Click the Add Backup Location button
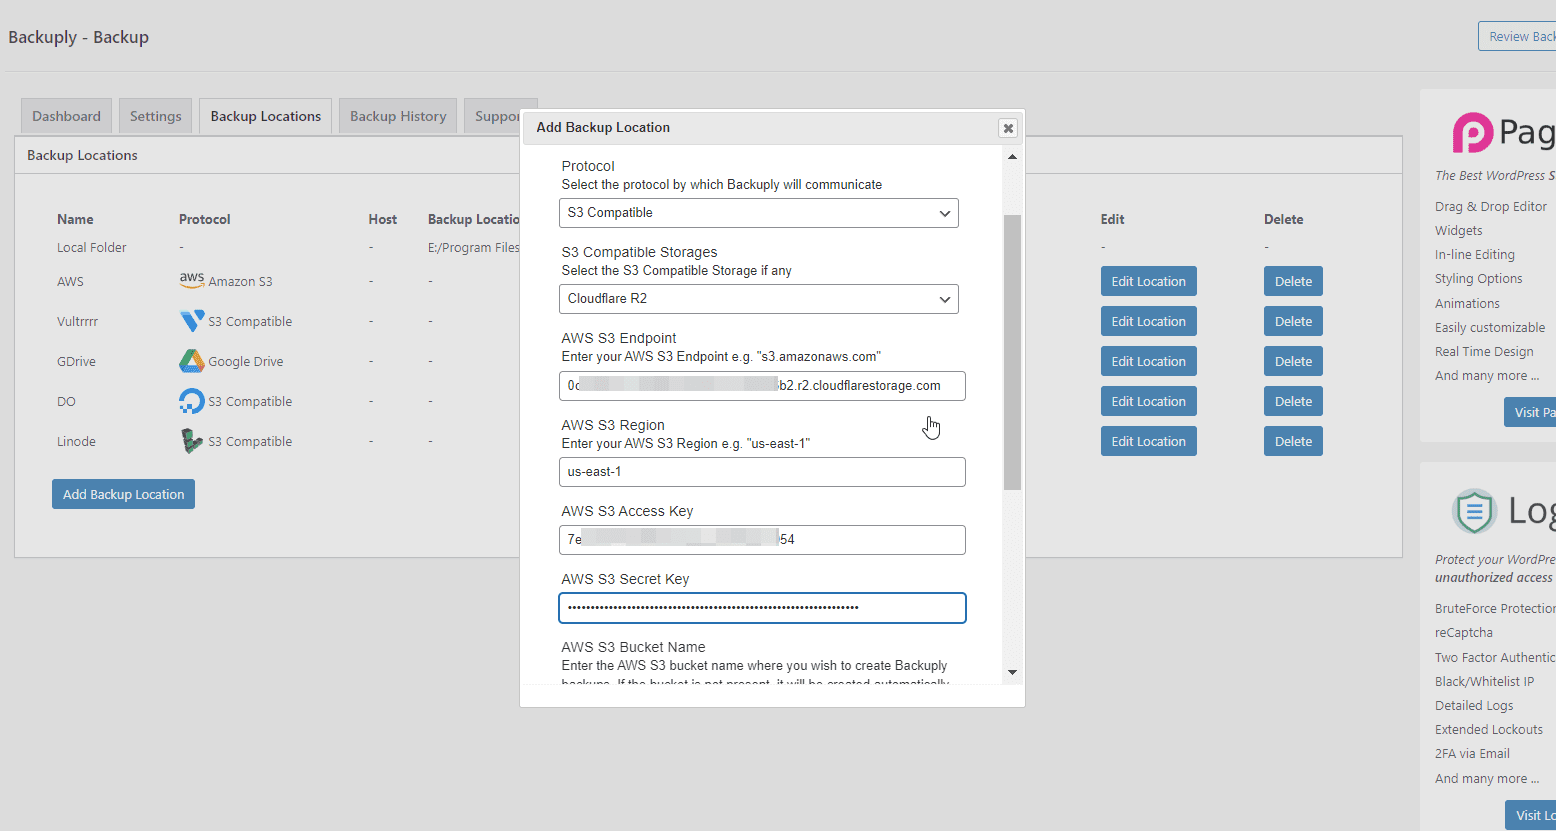The width and height of the screenshot is (1556, 831). coord(123,493)
